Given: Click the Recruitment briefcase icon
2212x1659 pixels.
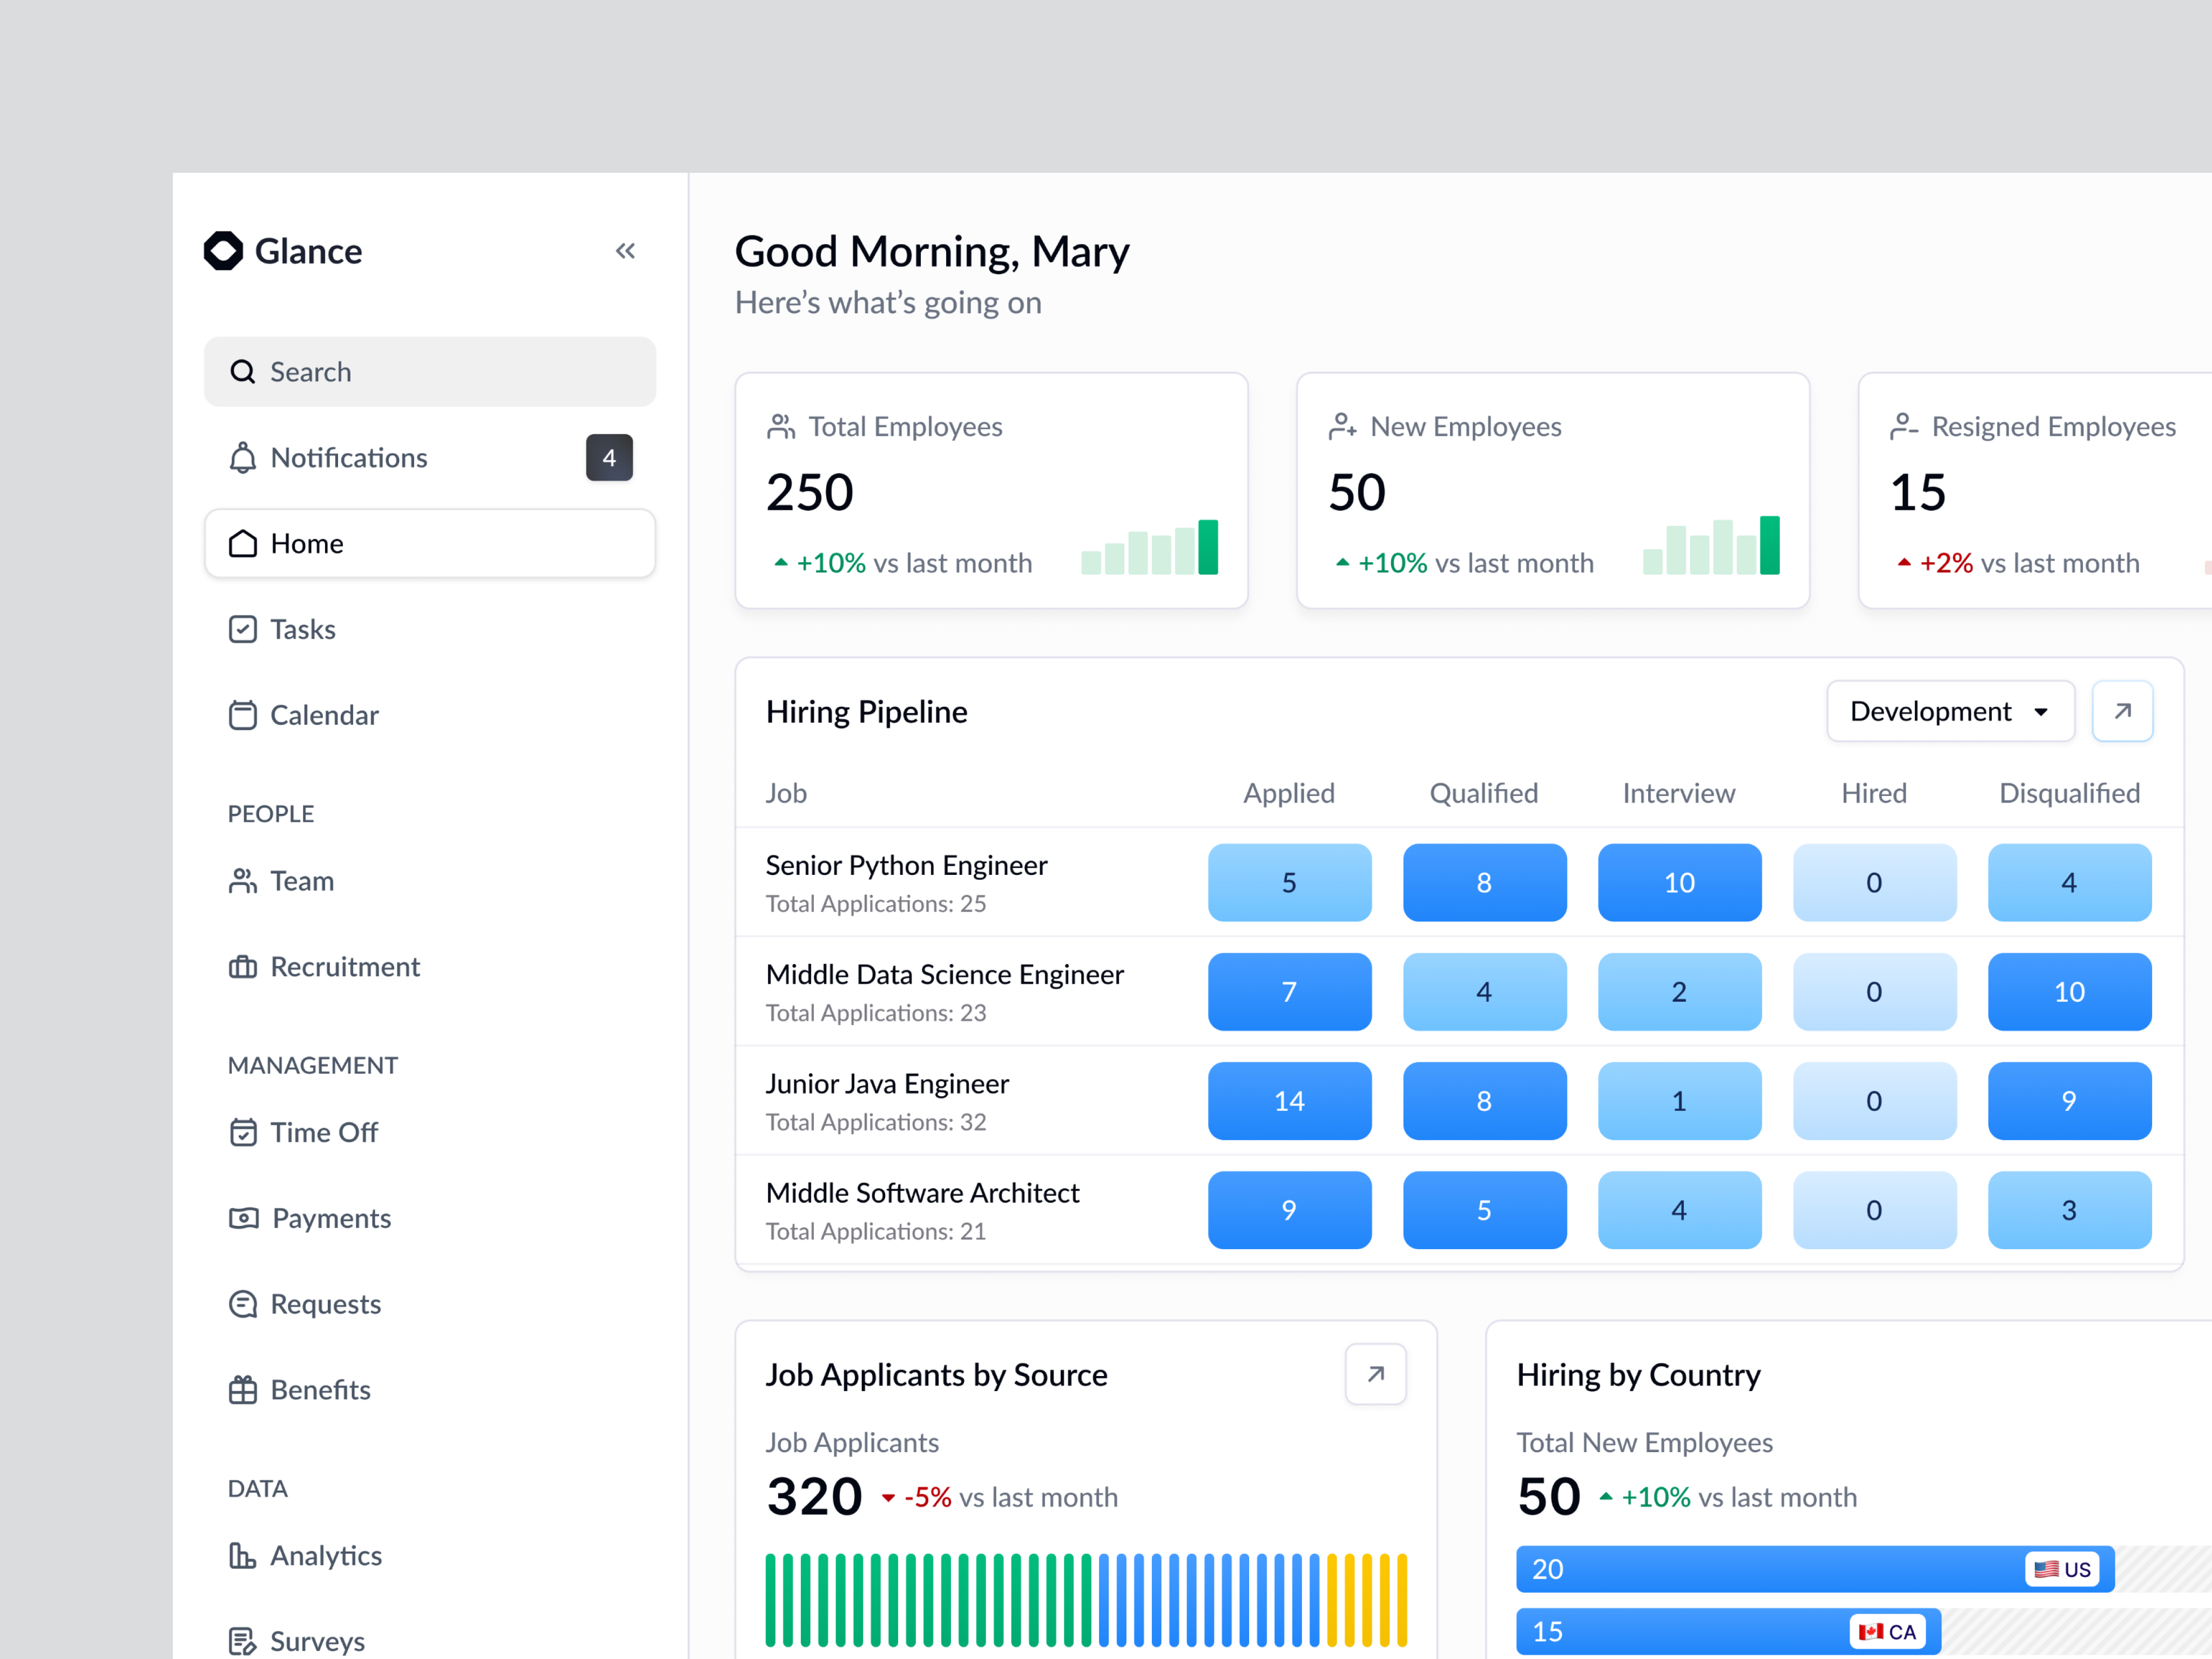Looking at the screenshot, I should [x=243, y=967].
